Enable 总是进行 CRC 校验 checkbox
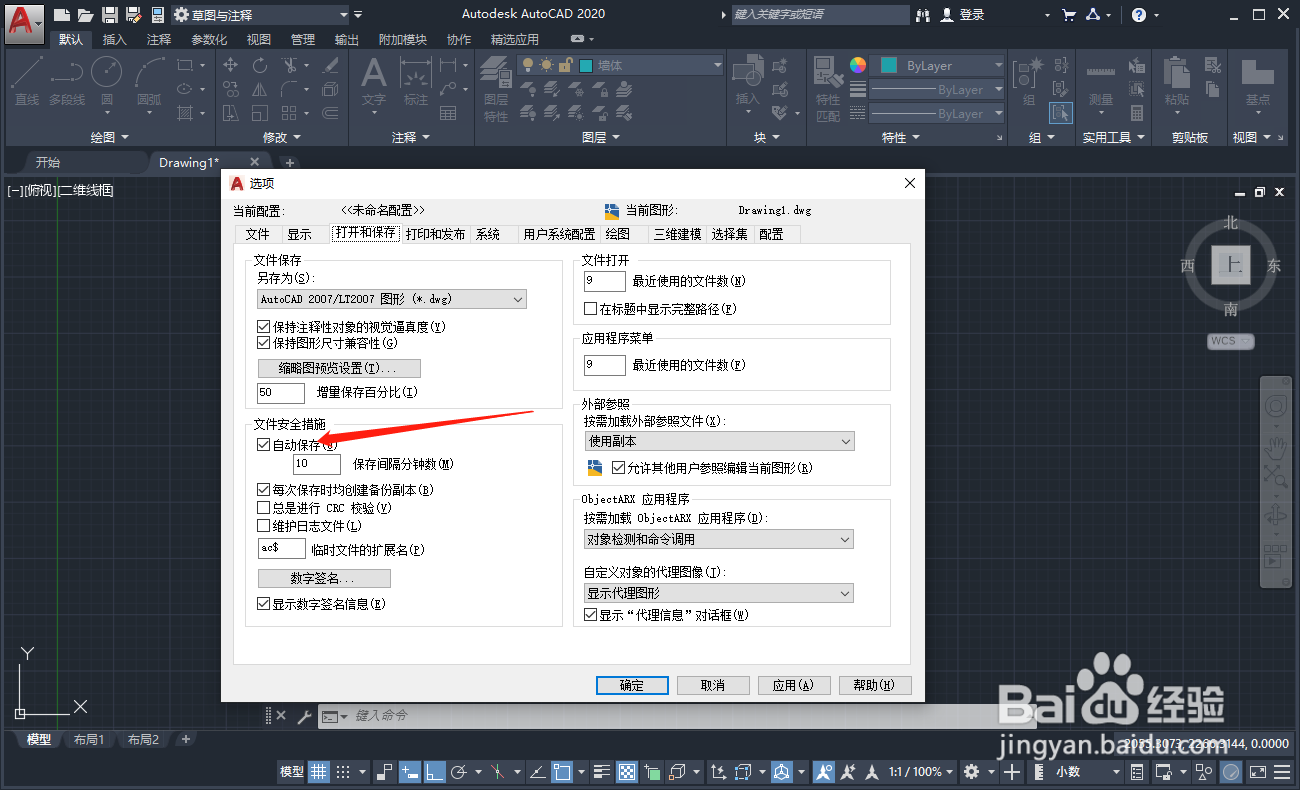This screenshot has width=1300, height=790. pos(264,508)
